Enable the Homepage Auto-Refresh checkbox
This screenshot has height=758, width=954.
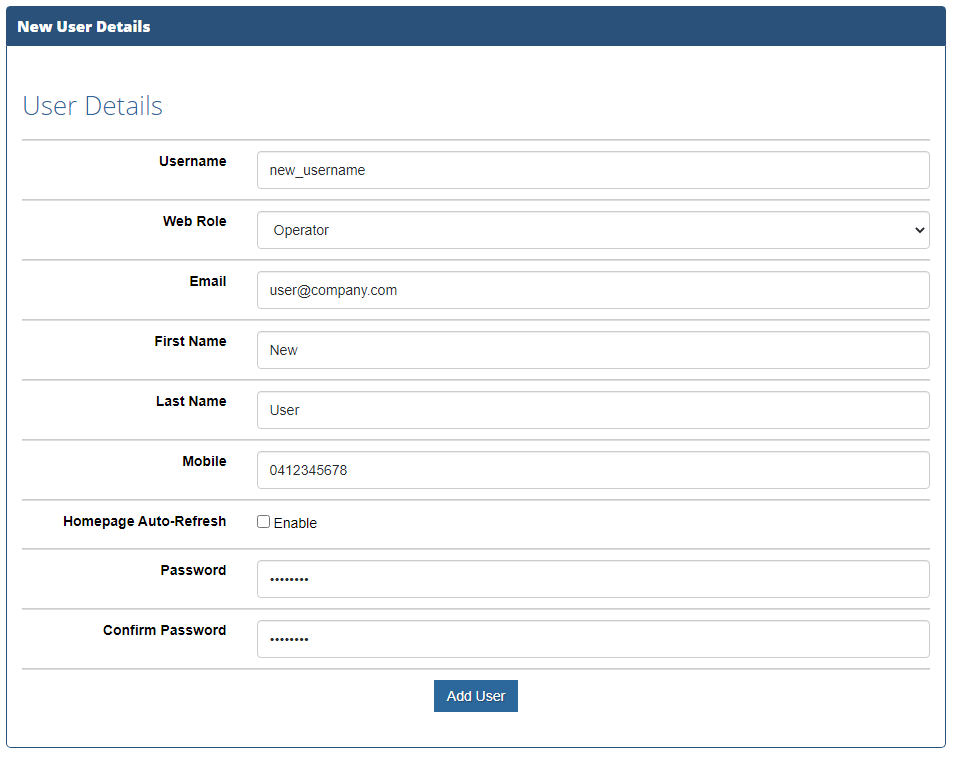tap(263, 522)
